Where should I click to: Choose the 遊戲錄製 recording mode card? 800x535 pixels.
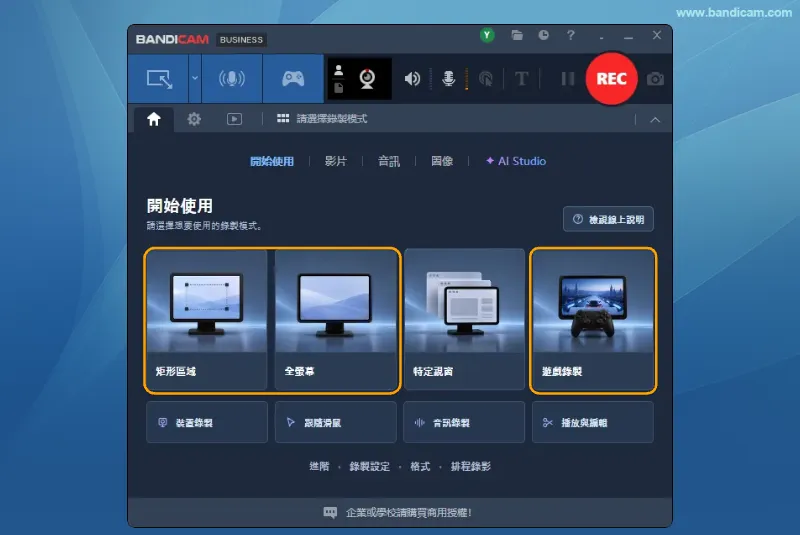(x=593, y=320)
